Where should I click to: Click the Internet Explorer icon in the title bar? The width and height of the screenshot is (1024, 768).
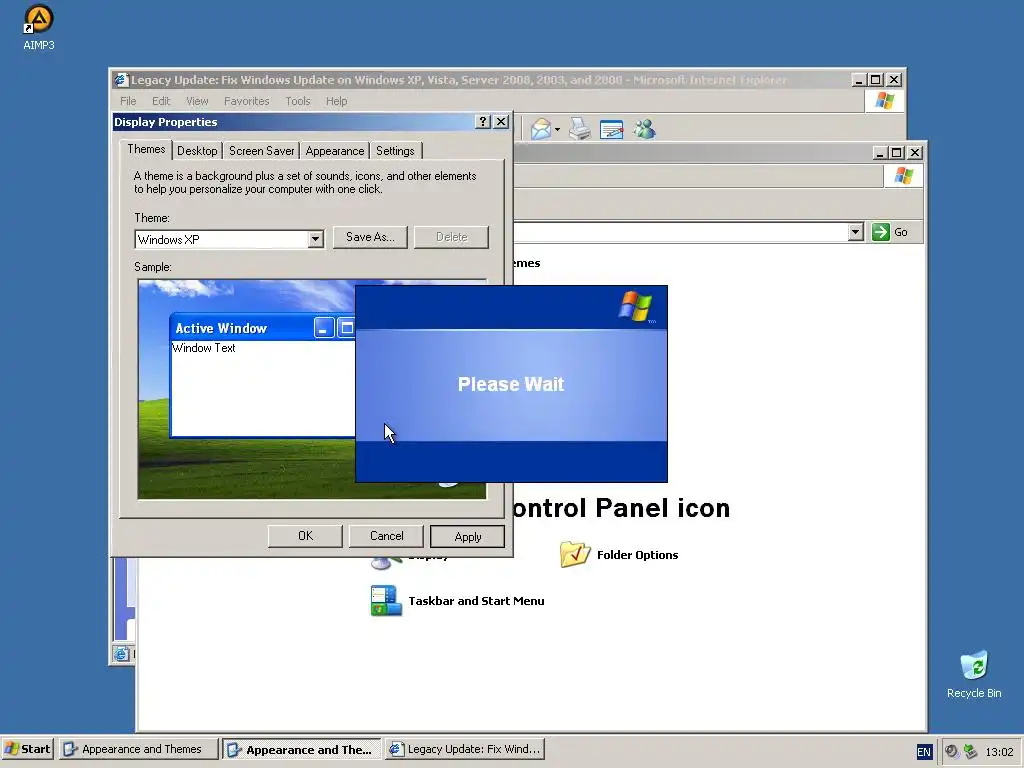121,80
